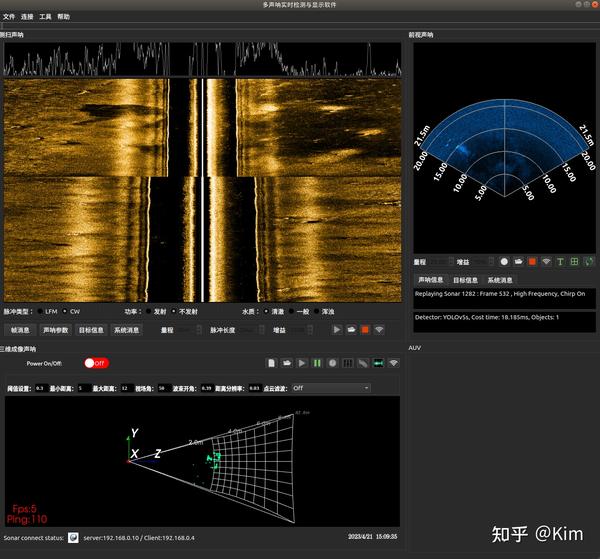Click the 最大距离 input field
The image size is (600, 559).
click(x=126, y=388)
